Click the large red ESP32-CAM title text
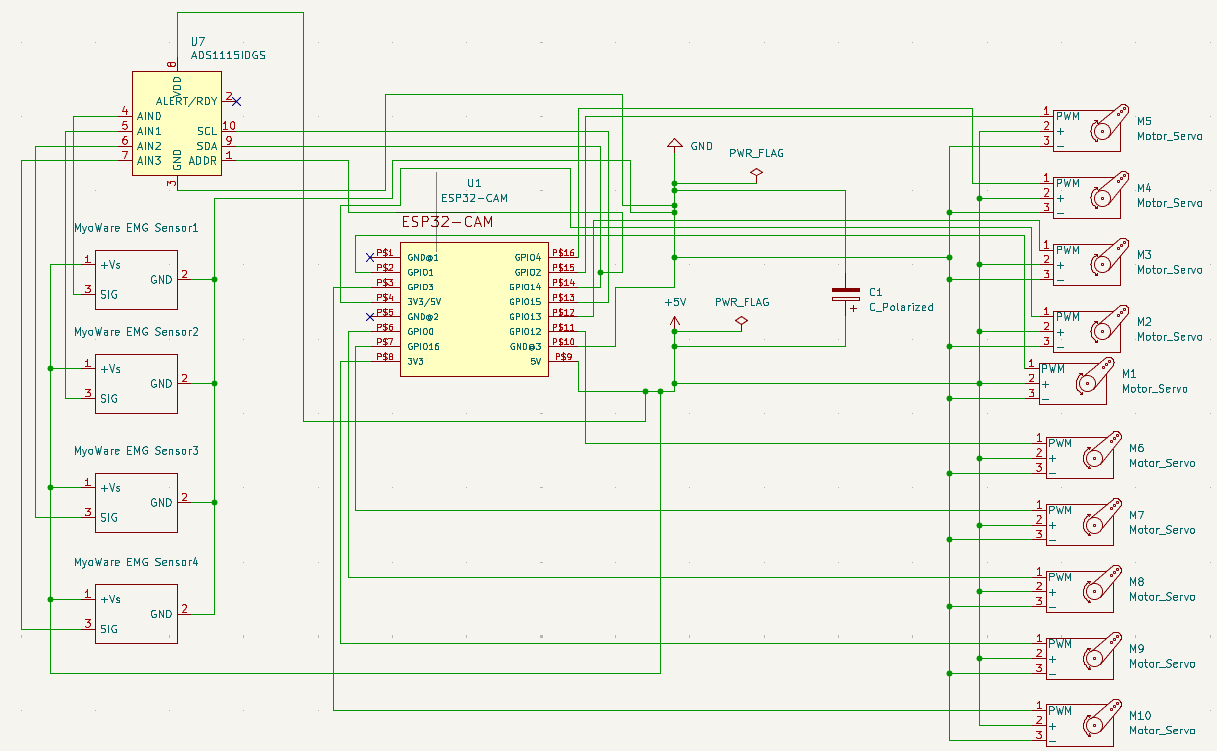 (447, 222)
